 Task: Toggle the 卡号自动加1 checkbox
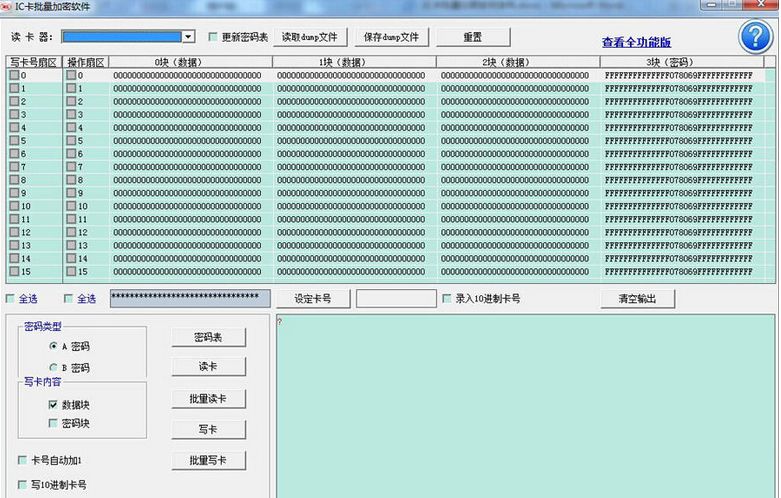(x=23, y=460)
